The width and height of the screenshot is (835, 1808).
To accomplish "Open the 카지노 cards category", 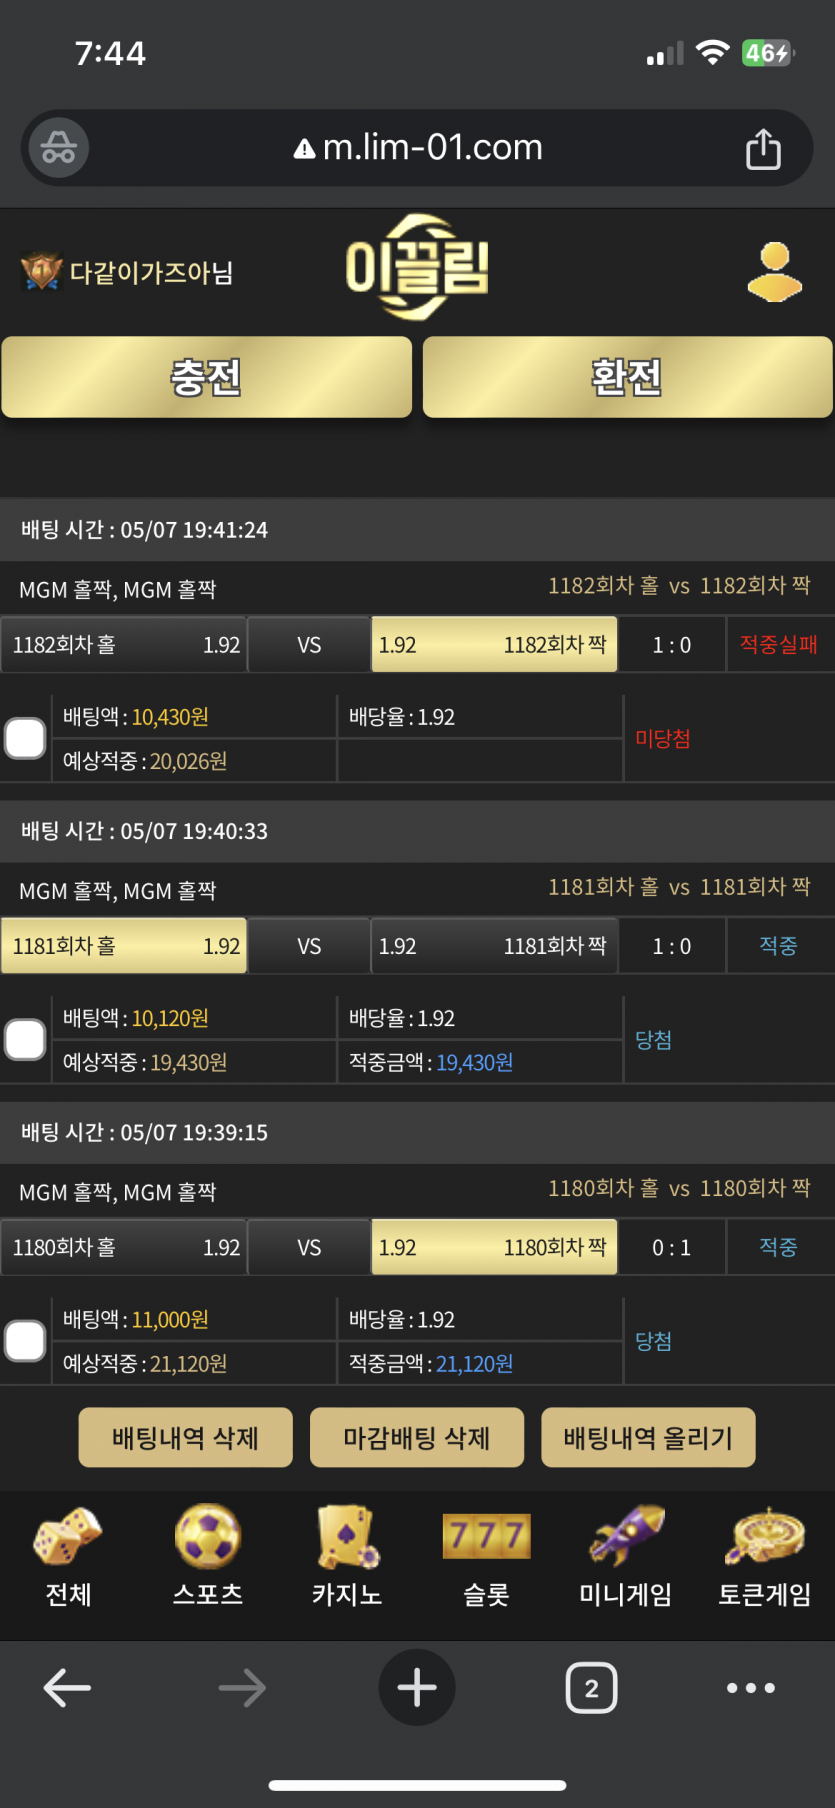I will (x=346, y=1558).
